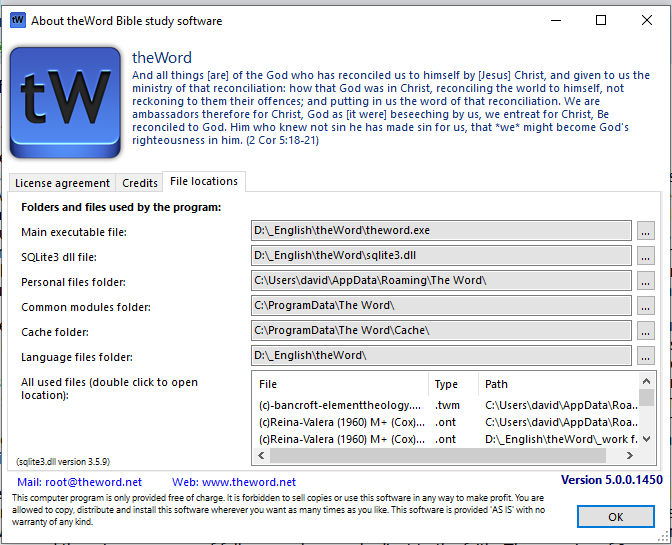Open the root@theword.net mail link
Viewport: 672px width, 545px height.
click(x=79, y=482)
